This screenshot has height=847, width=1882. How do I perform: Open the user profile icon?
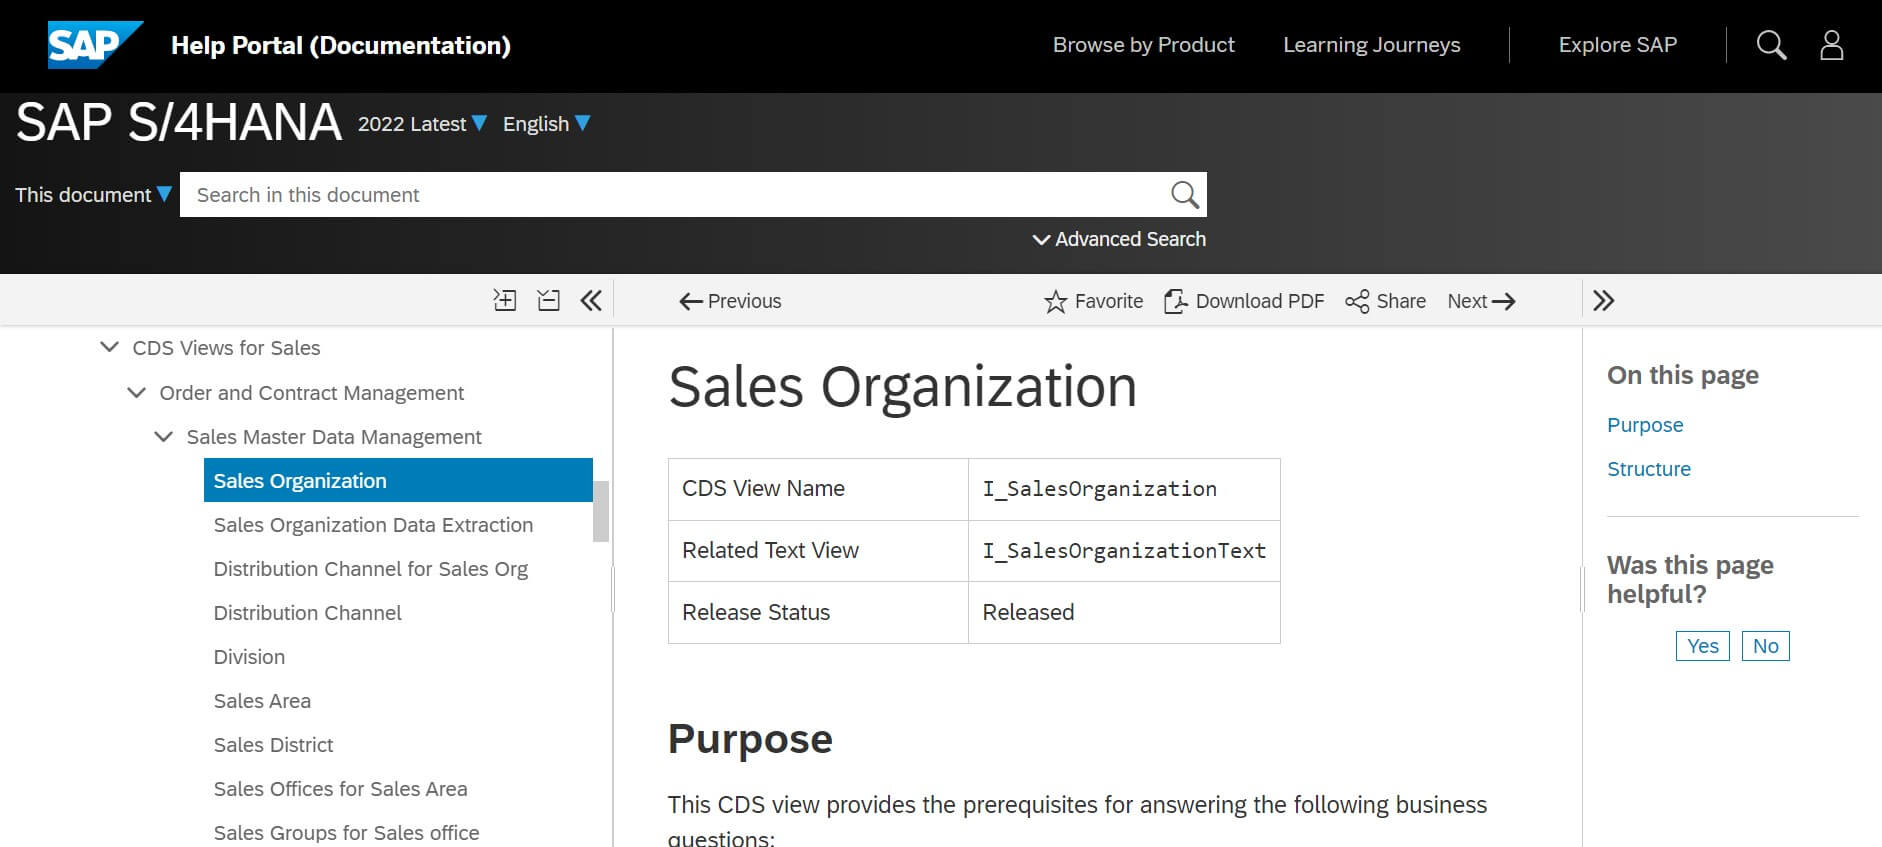pyautogui.click(x=1831, y=45)
